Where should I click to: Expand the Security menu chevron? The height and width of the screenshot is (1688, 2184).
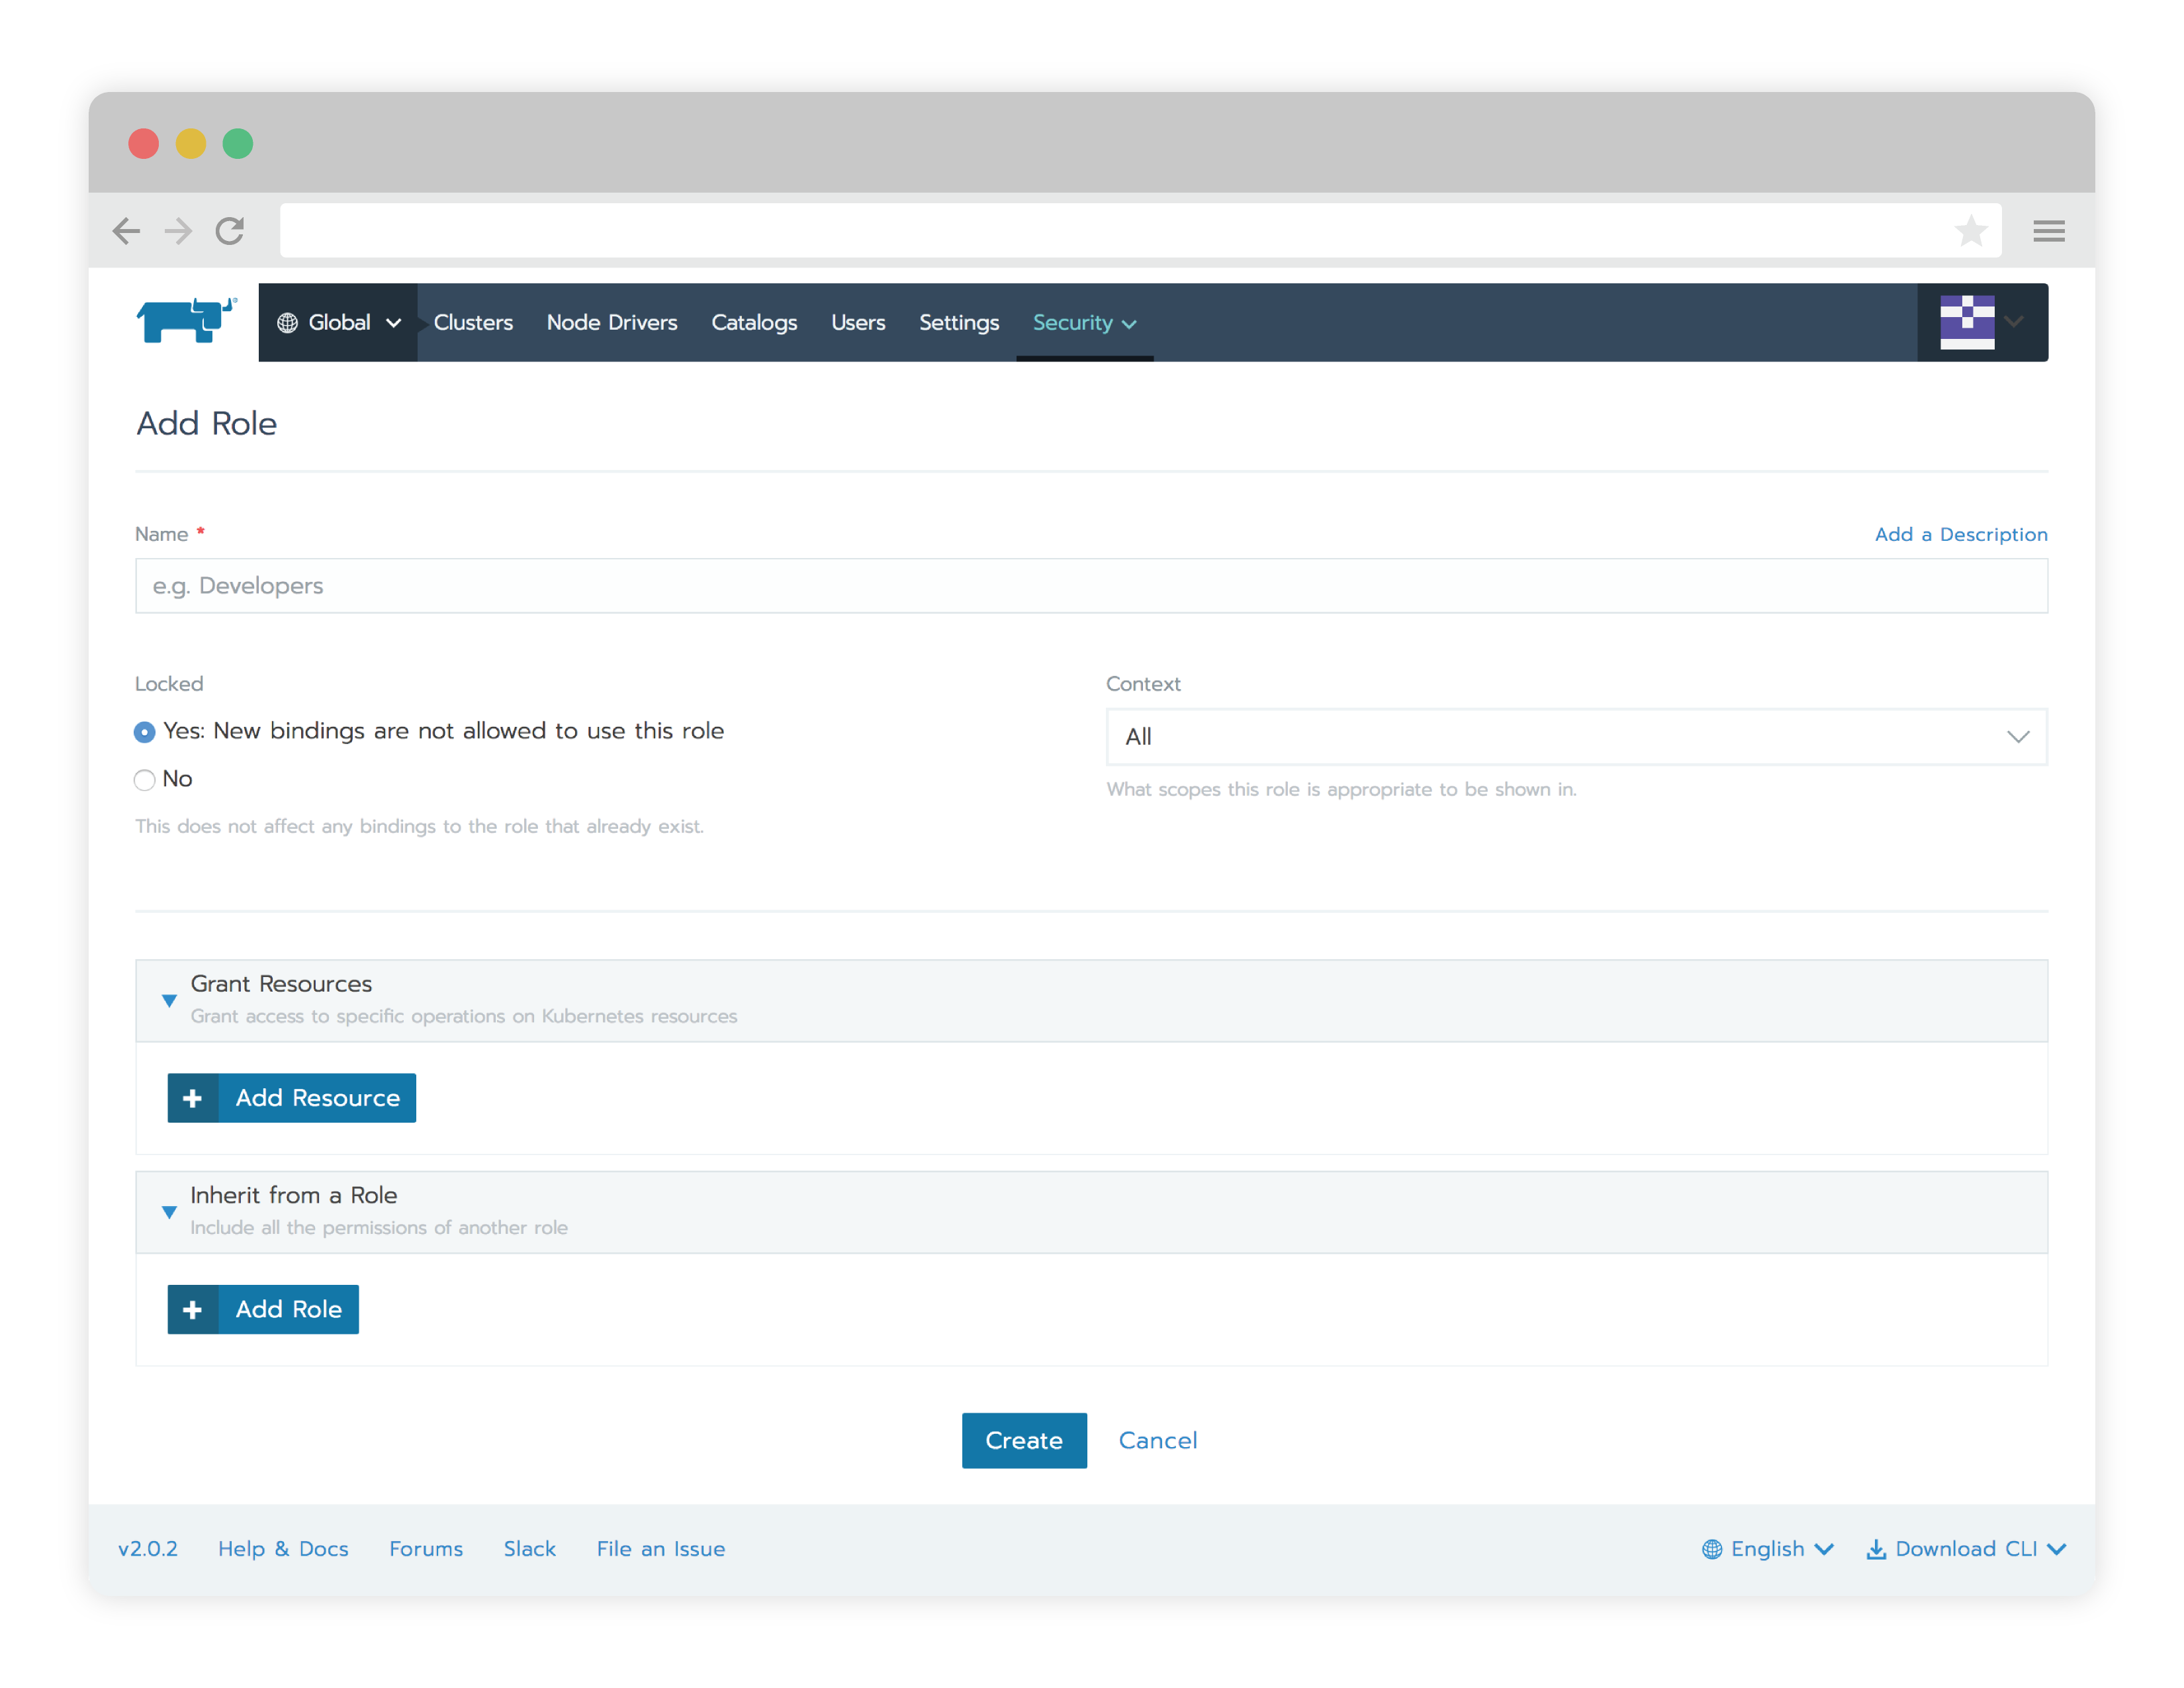click(1129, 324)
